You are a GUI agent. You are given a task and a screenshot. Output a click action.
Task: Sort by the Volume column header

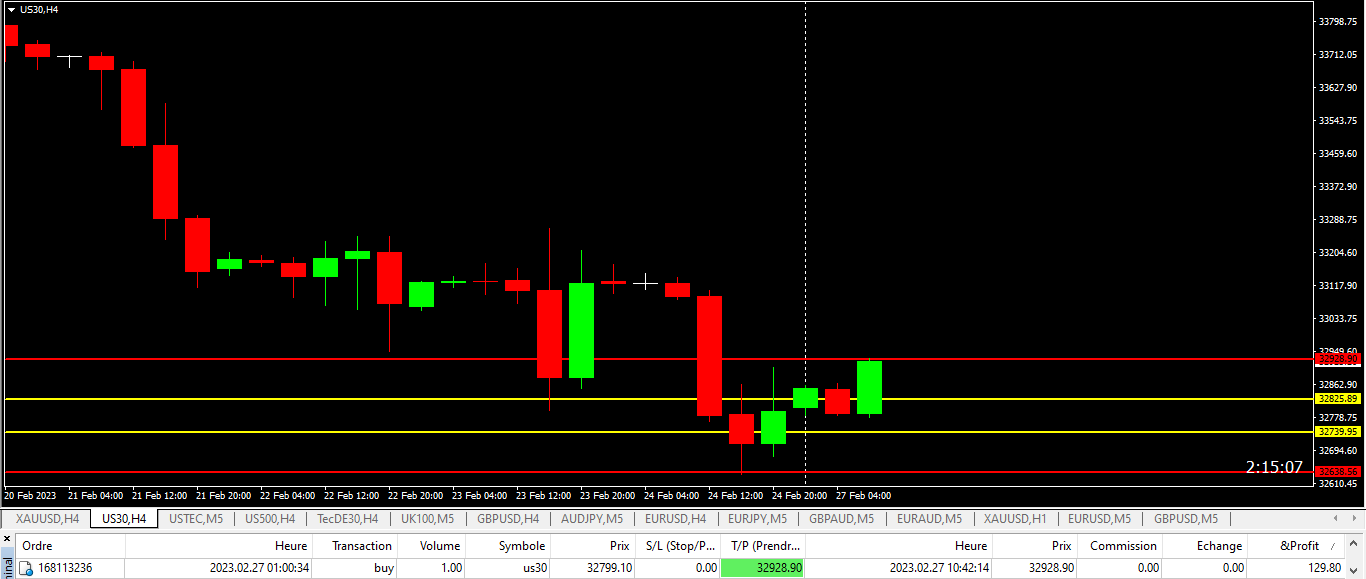433,546
